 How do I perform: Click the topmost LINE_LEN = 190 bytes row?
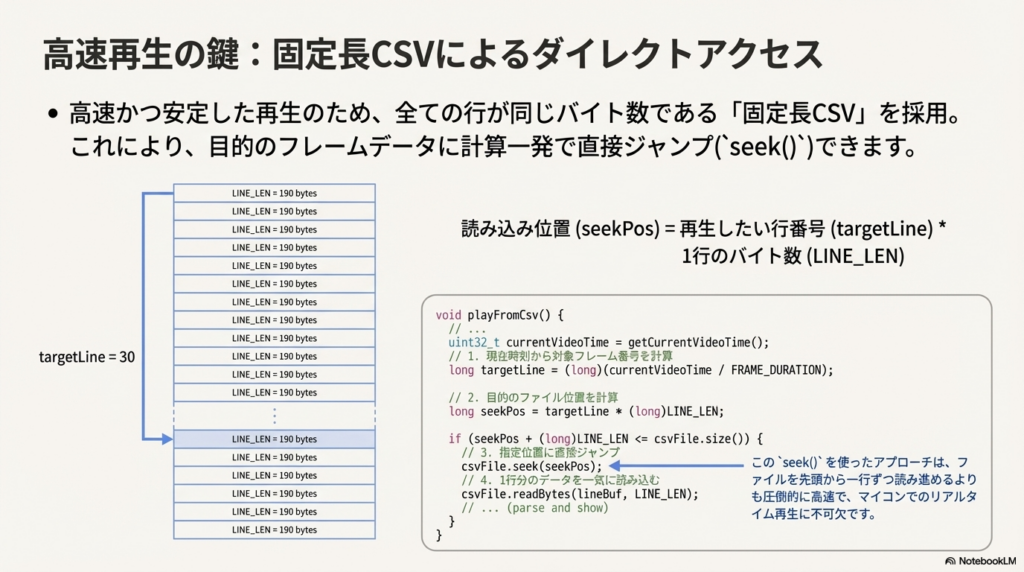tap(274, 193)
